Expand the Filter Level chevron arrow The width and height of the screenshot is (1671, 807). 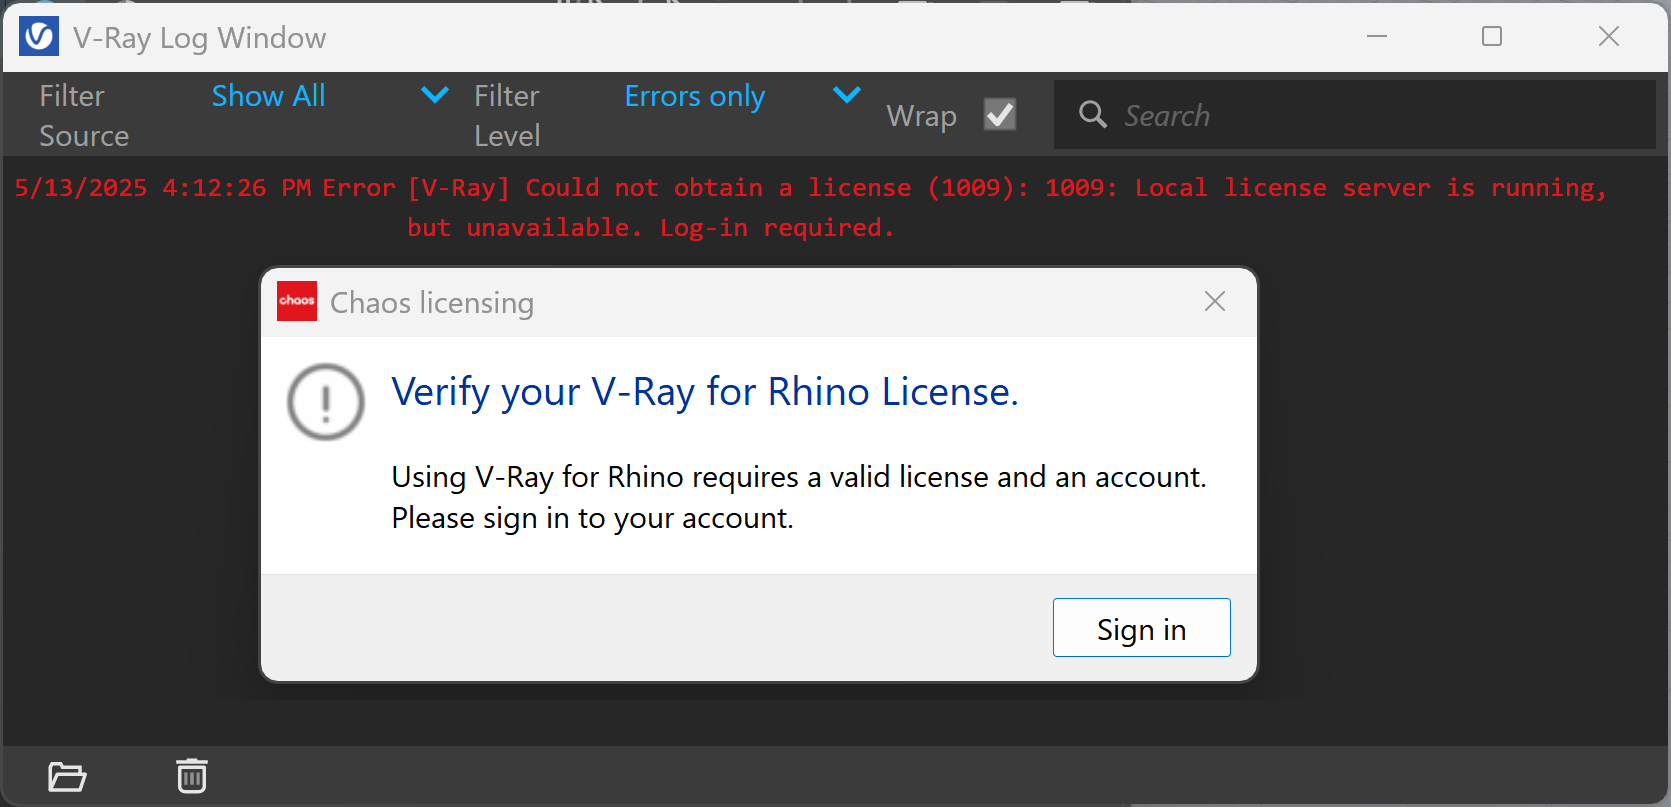(847, 95)
